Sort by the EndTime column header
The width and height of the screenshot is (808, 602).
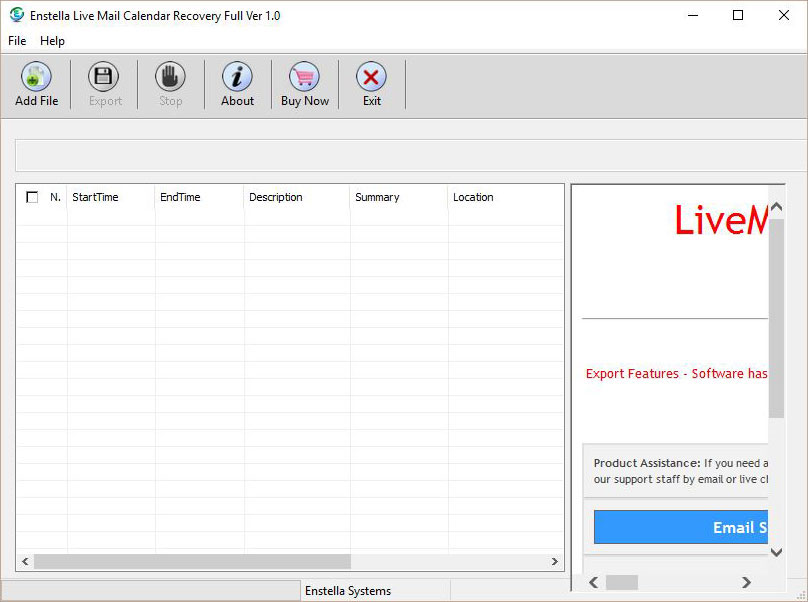coord(180,197)
